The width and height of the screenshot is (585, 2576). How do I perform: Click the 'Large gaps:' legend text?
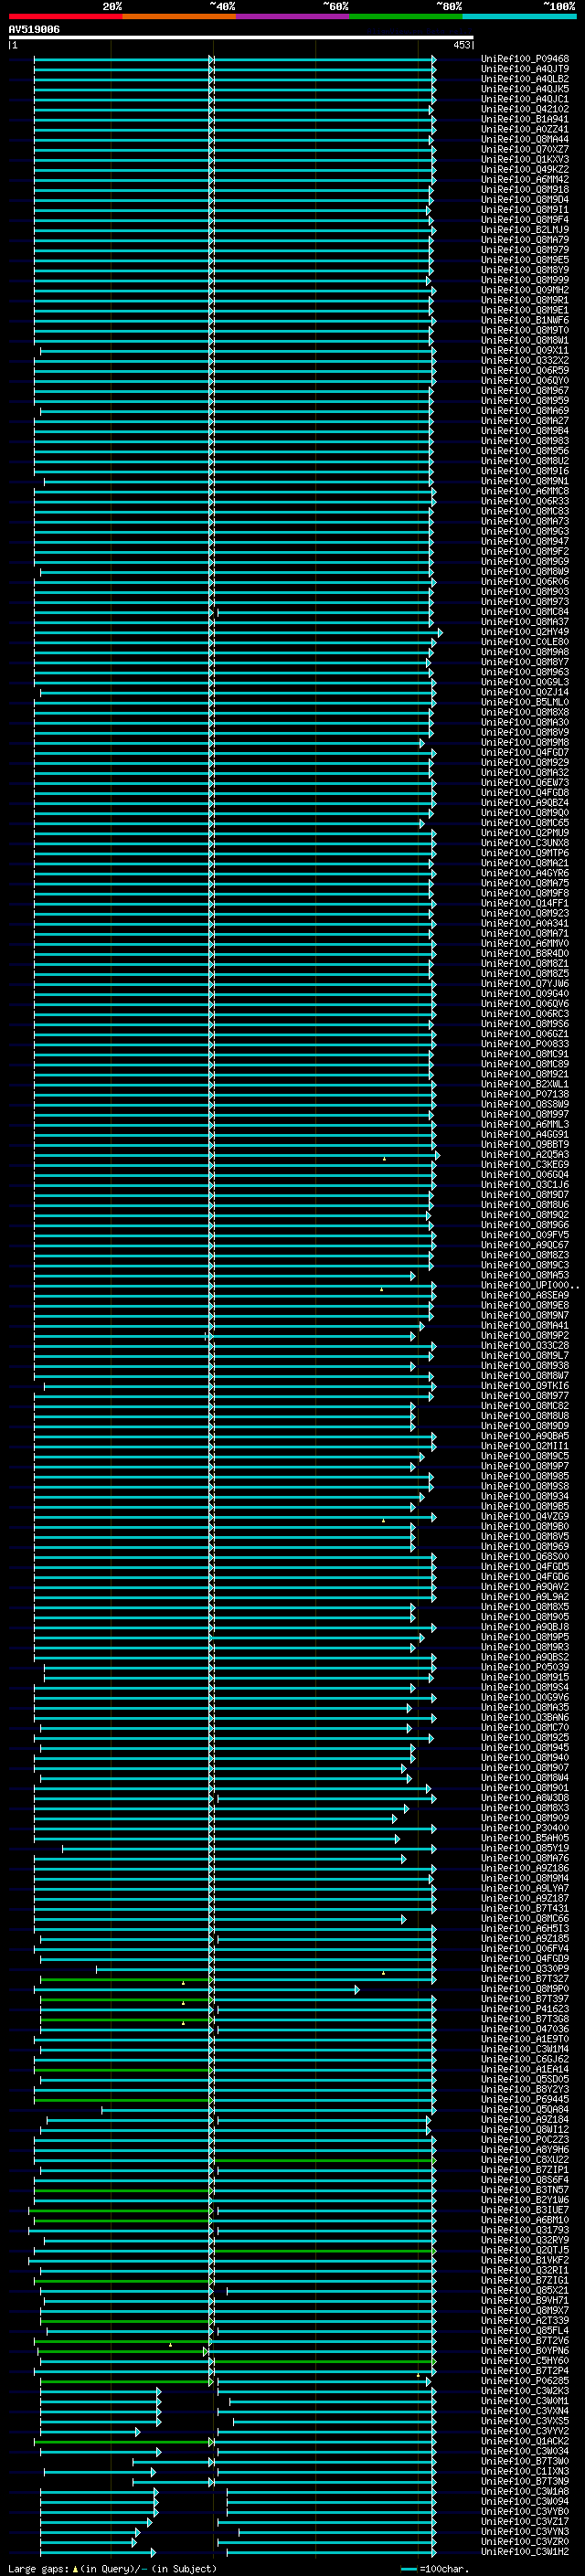38,2569
